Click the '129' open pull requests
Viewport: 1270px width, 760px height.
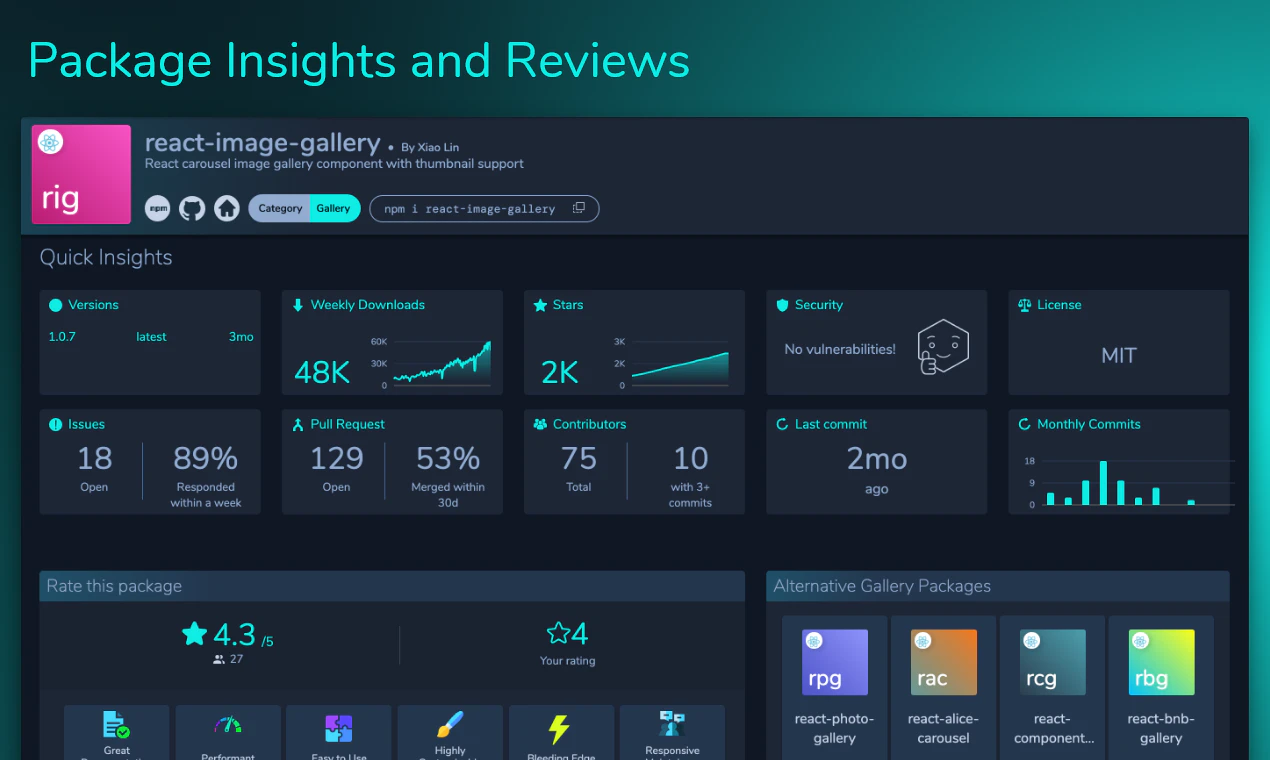coord(336,459)
